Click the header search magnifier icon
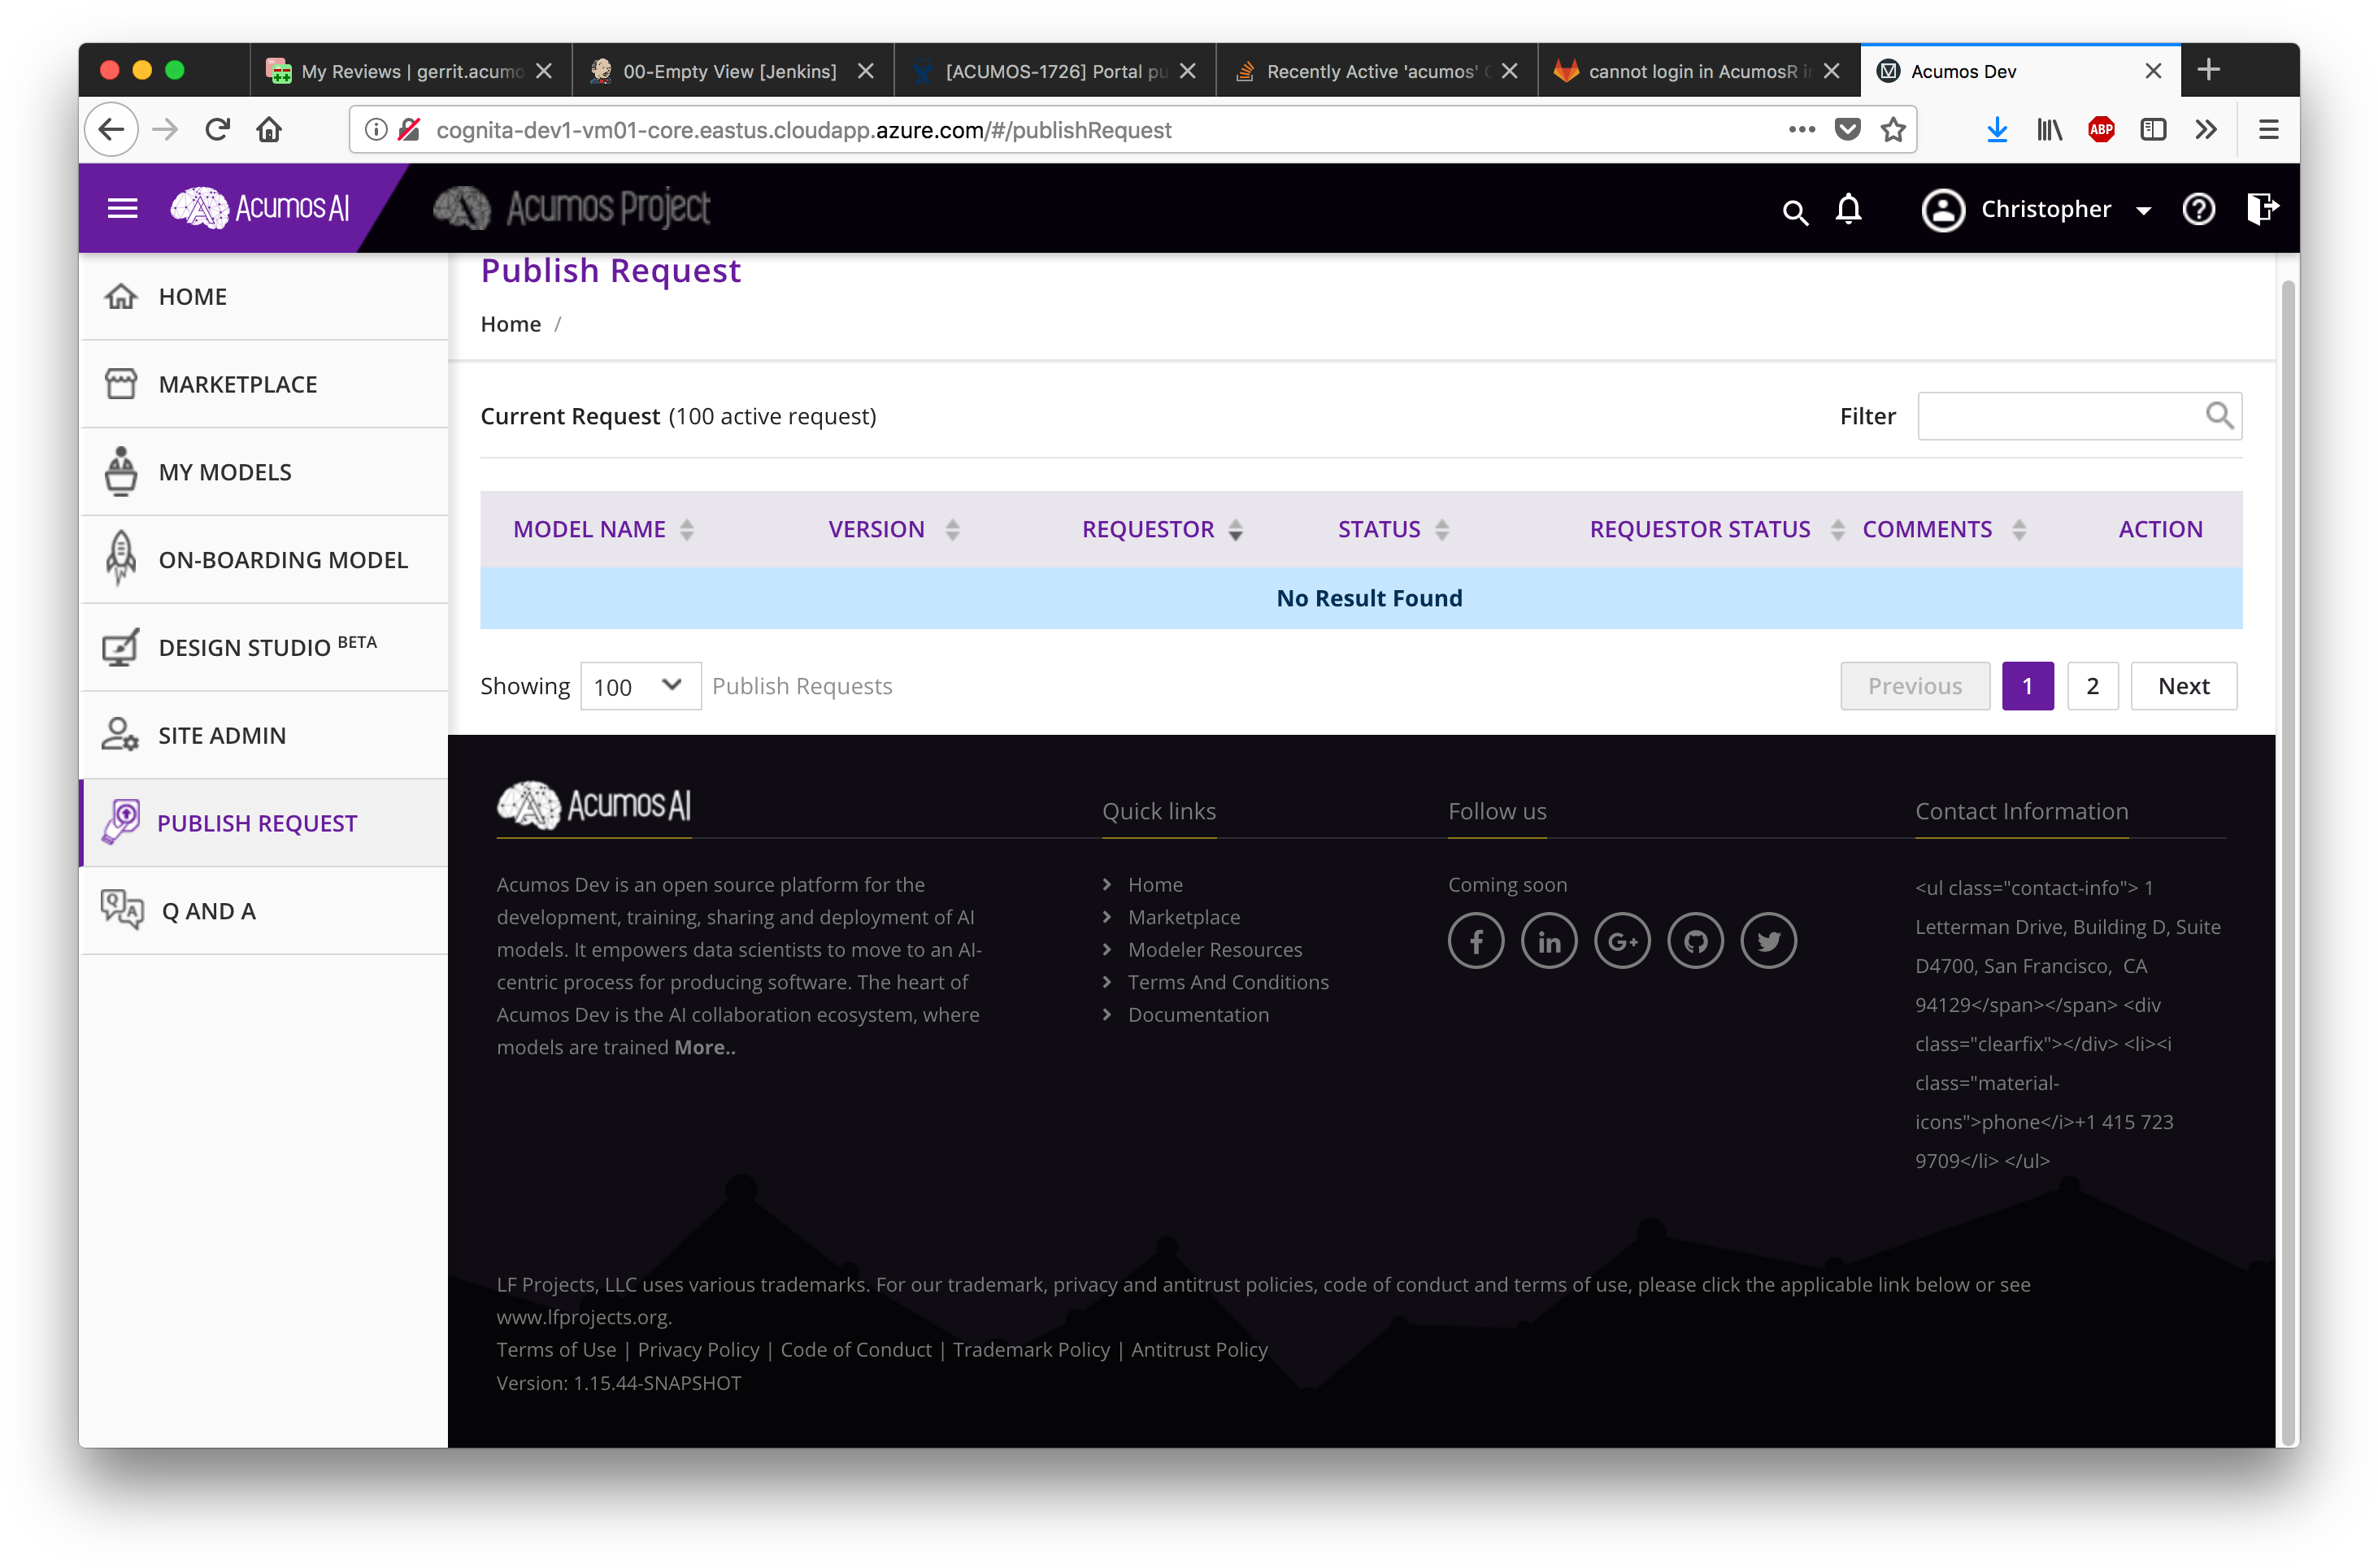2378x1568 pixels. [1795, 212]
